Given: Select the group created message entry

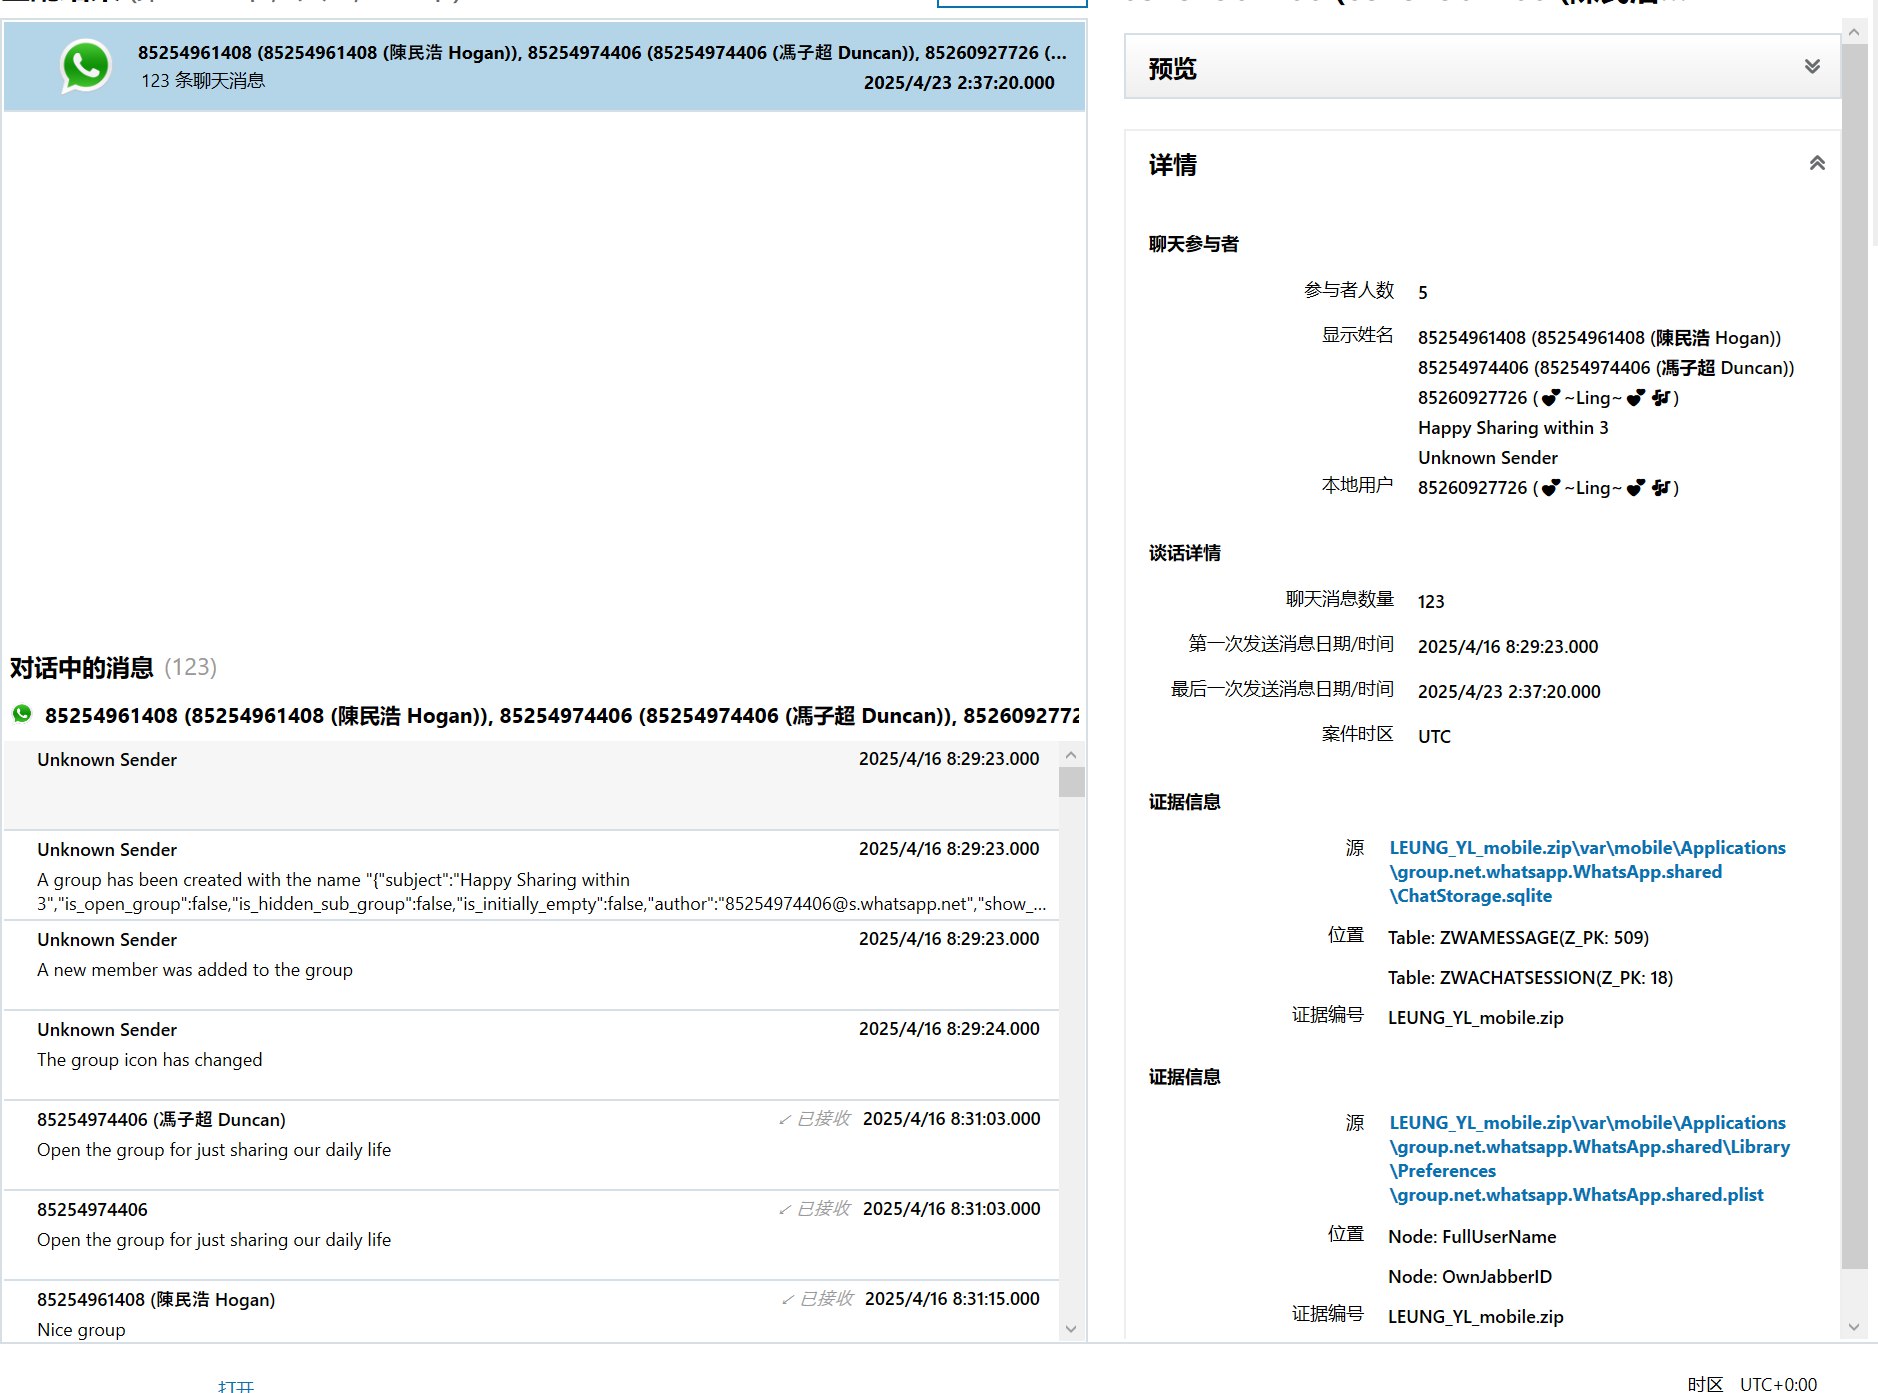Looking at the screenshot, I should [531, 875].
